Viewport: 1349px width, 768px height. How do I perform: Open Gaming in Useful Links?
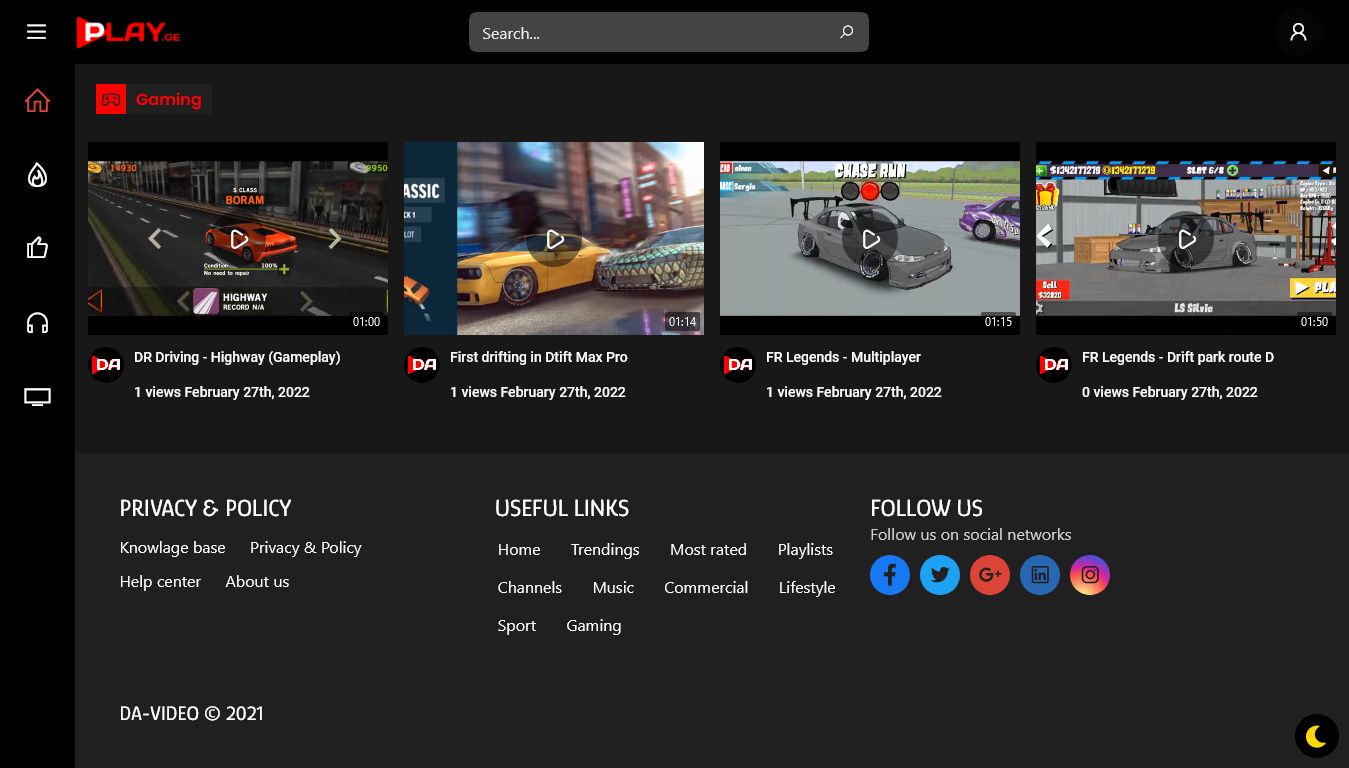(594, 625)
